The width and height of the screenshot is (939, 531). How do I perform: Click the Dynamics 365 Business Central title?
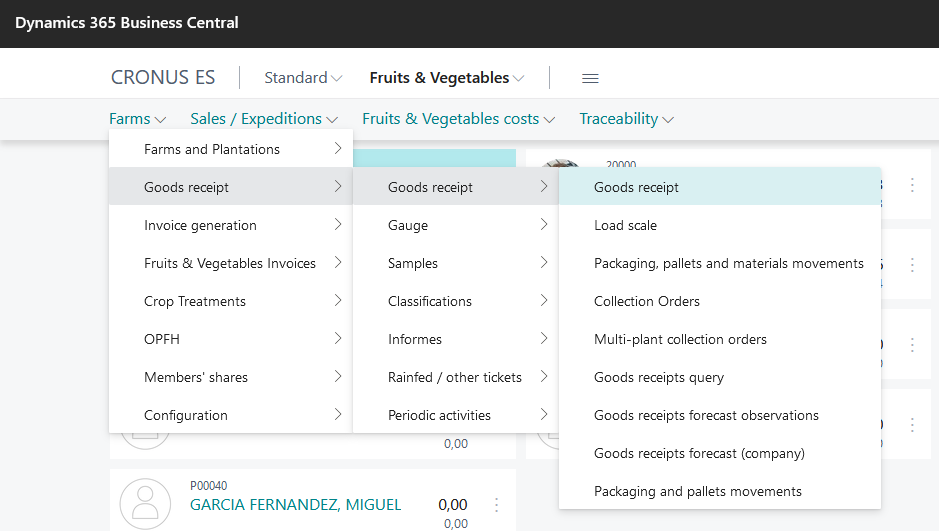pos(126,23)
